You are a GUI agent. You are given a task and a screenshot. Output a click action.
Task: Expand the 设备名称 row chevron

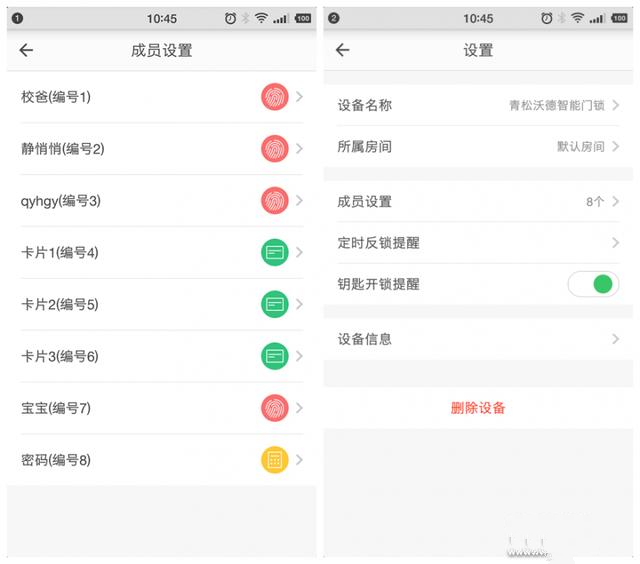[x=616, y=105]
